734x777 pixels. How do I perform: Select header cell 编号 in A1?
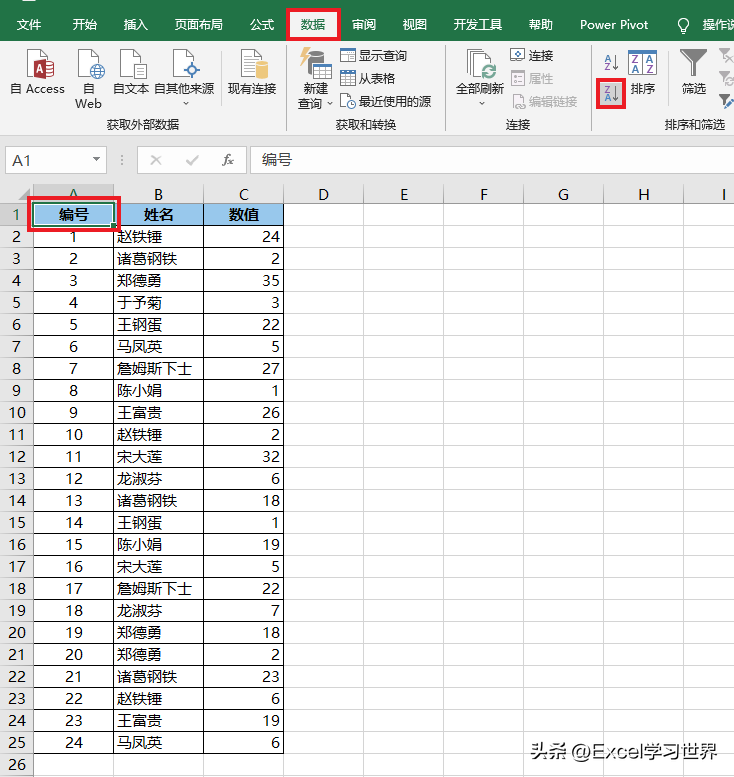click(x=73, y=215)
